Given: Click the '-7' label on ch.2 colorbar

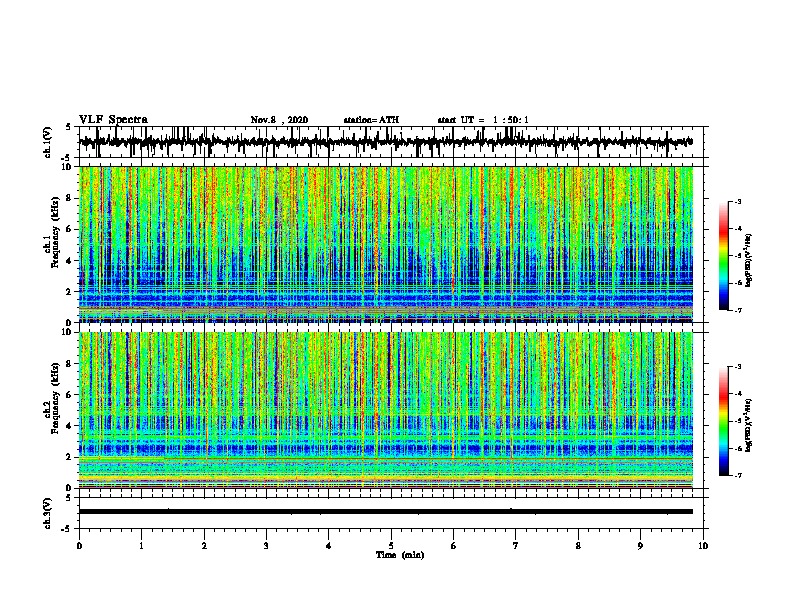Looking at the screenshot, I should tap(737, 475).
